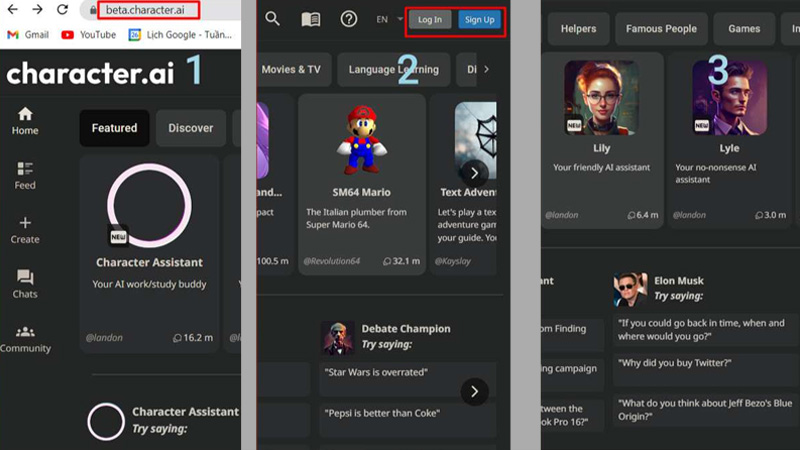Select prompt "Star Wars is overrated"
800x450 pixels.
407,379
